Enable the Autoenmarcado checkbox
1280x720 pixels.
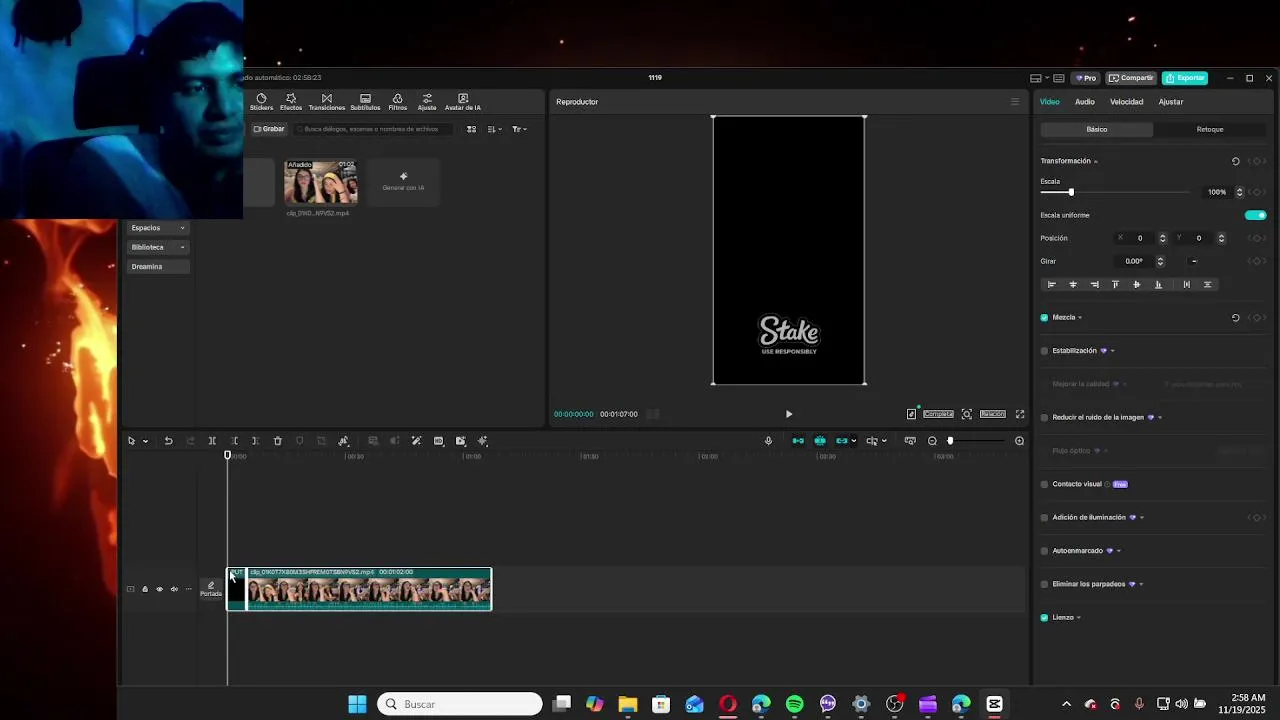(x=1044, y=551)
